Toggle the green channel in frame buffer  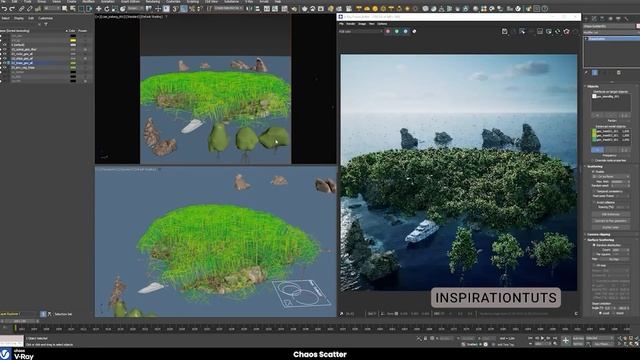[x=397, y=31]
